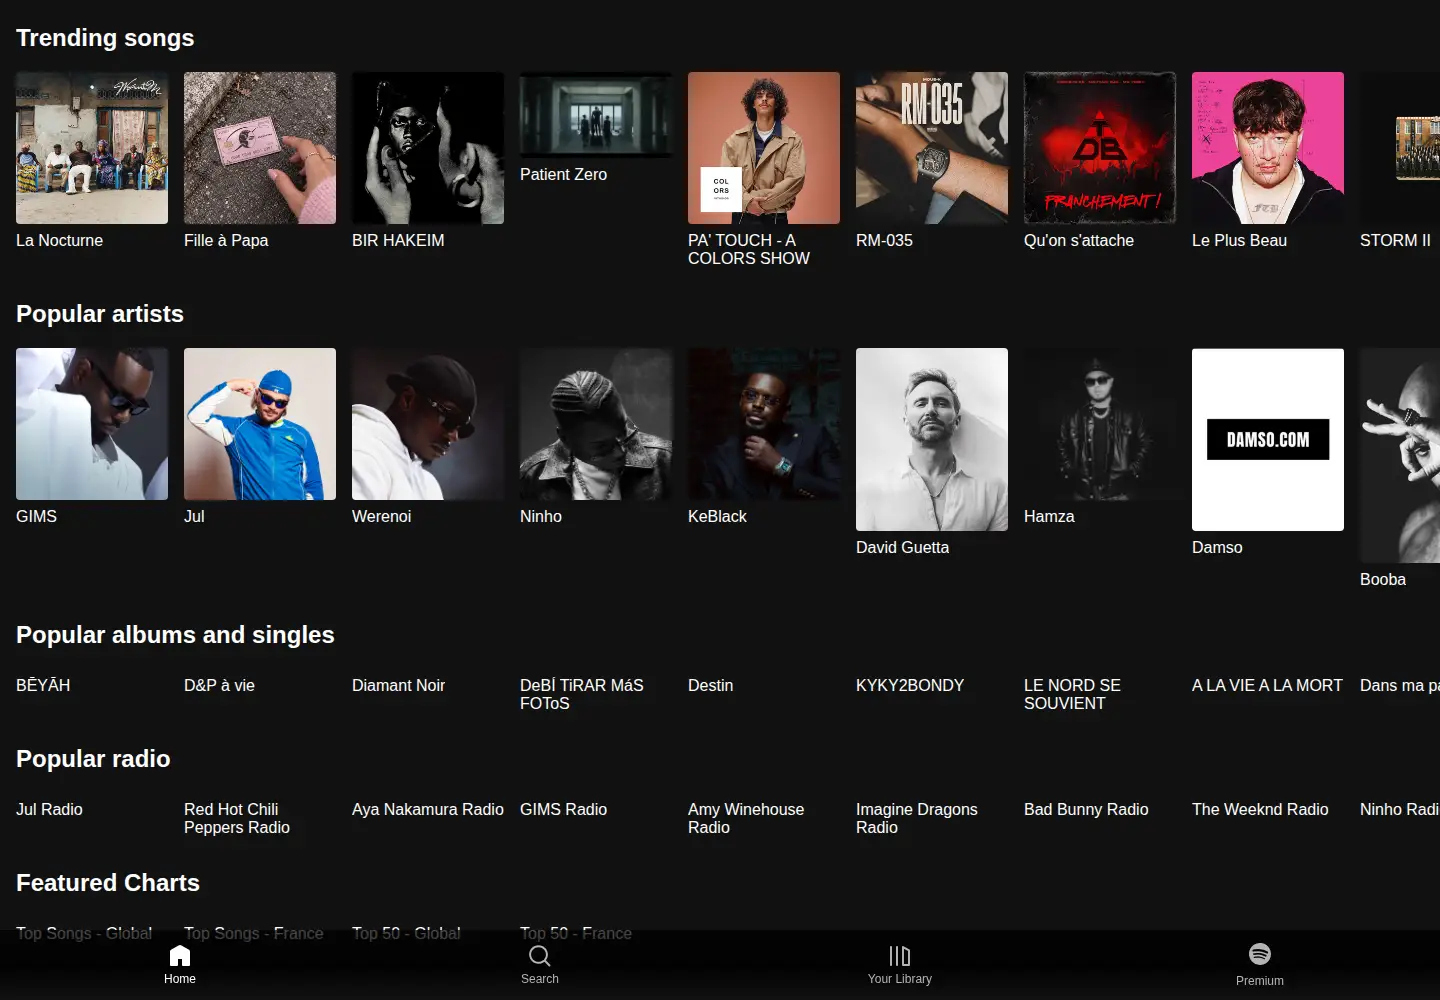Open the STORM II song title
This screenshot has height=1000, width=1440.
pyautogui.click(x=1395, y=240)
